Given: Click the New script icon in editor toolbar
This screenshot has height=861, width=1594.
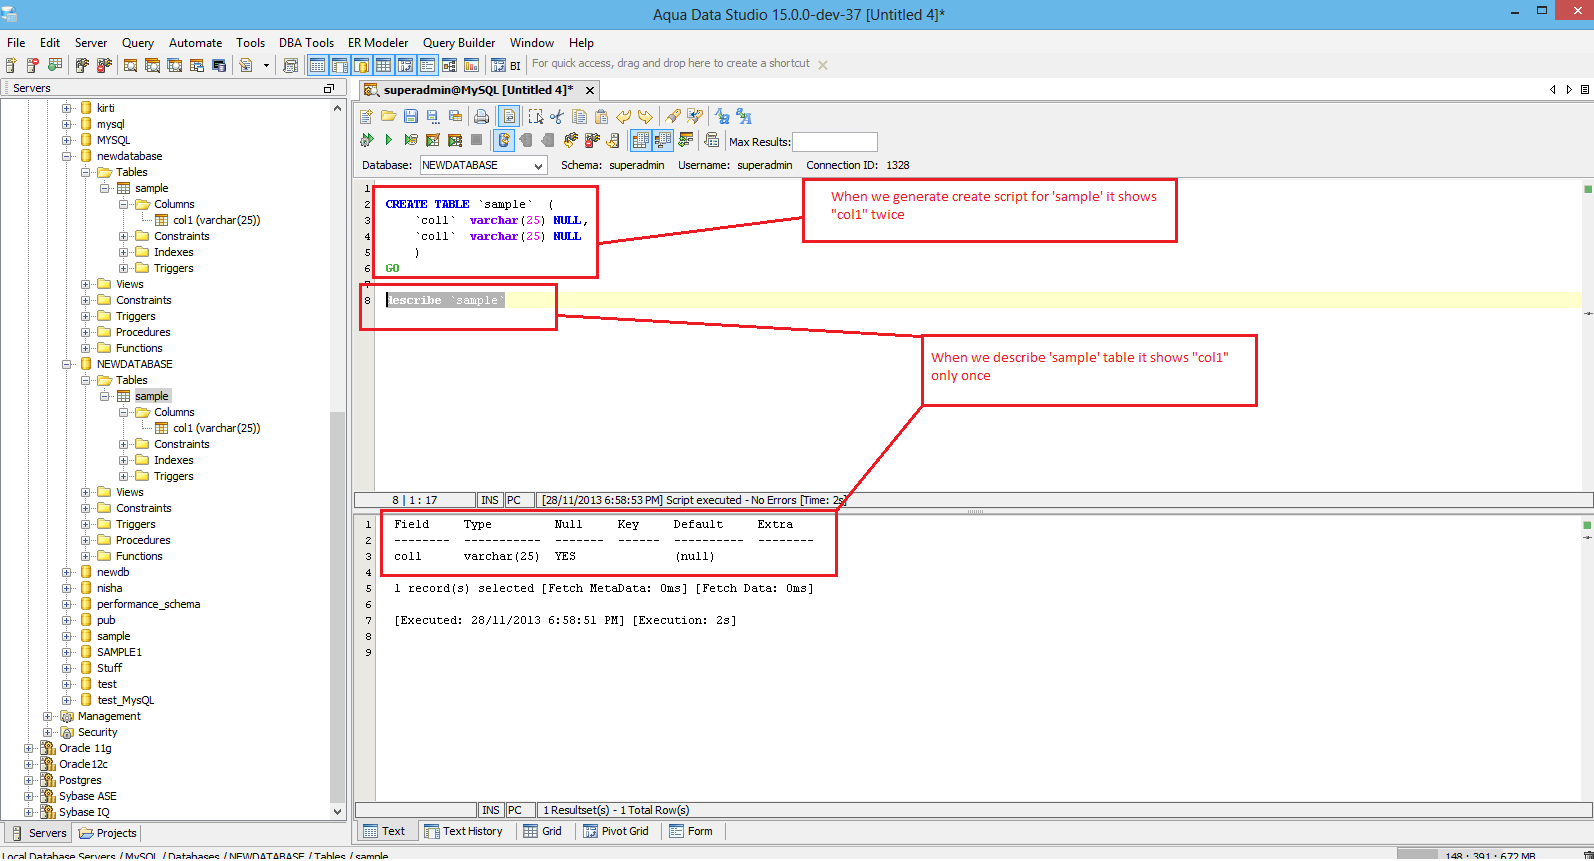Looking at the screenshot, I should click(x=366, y=117).
